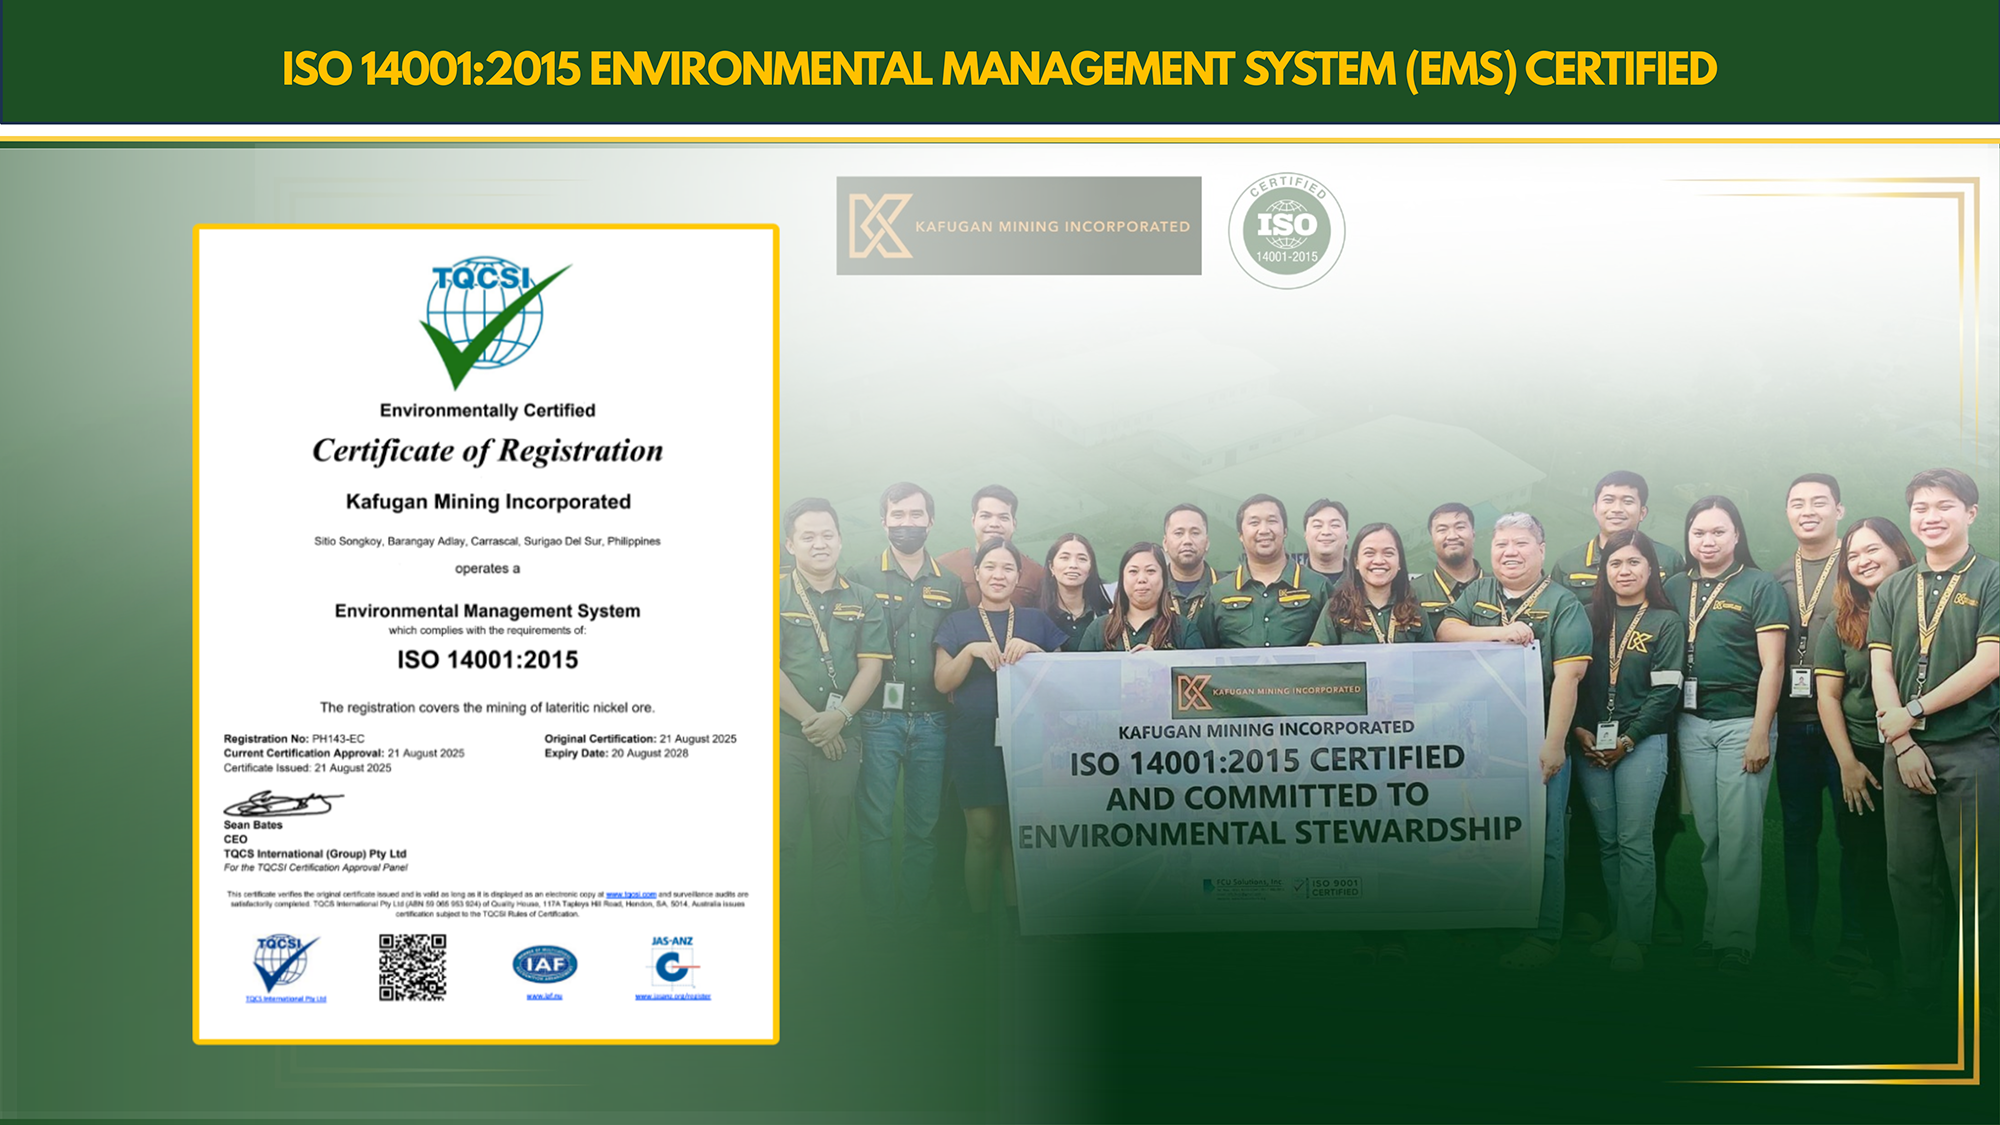Image resolution: width=2000 pixels, height=1125 pixels.
Task: Click the Kafugan Mining Incorporated logo banner
Action: pyautogui.click(x=1018, y=226)
